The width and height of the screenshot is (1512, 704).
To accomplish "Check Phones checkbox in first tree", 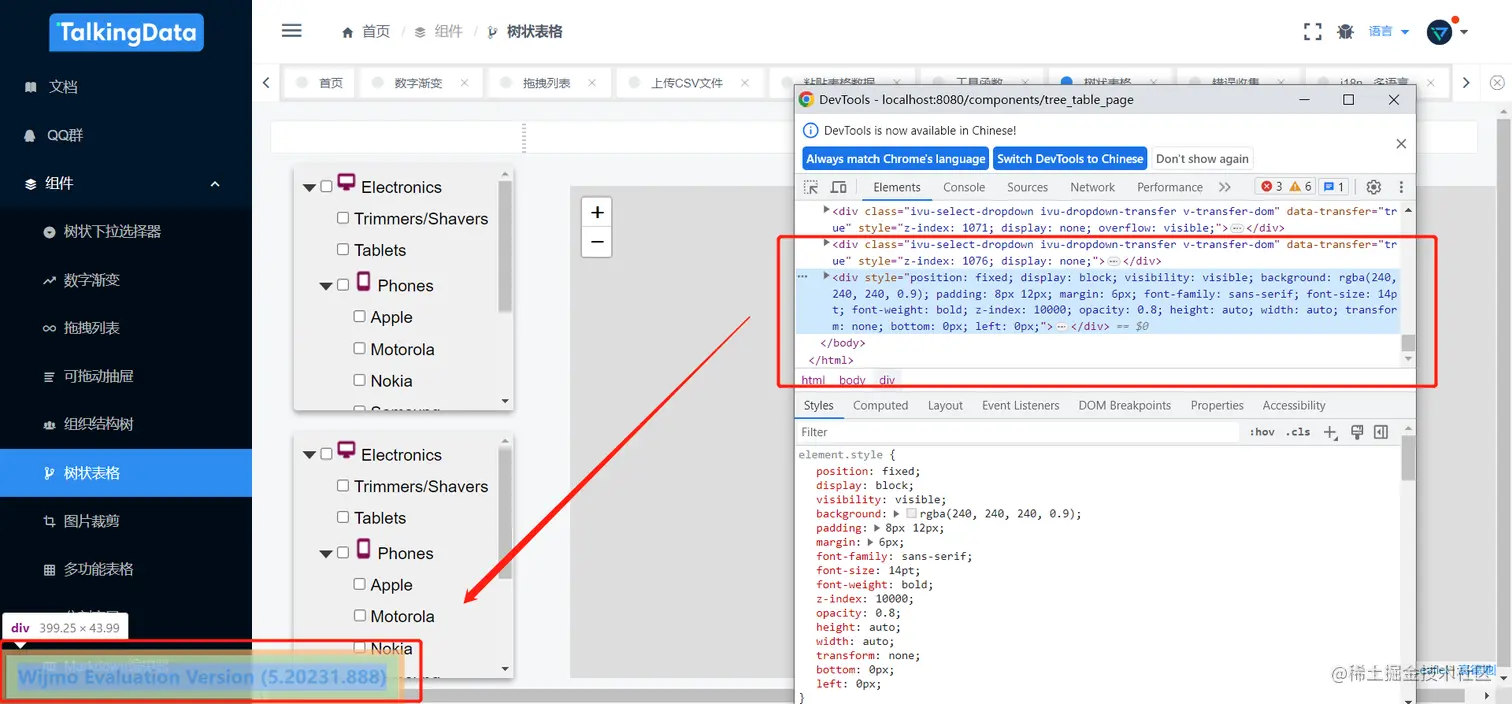I will (x=343, y=285).
